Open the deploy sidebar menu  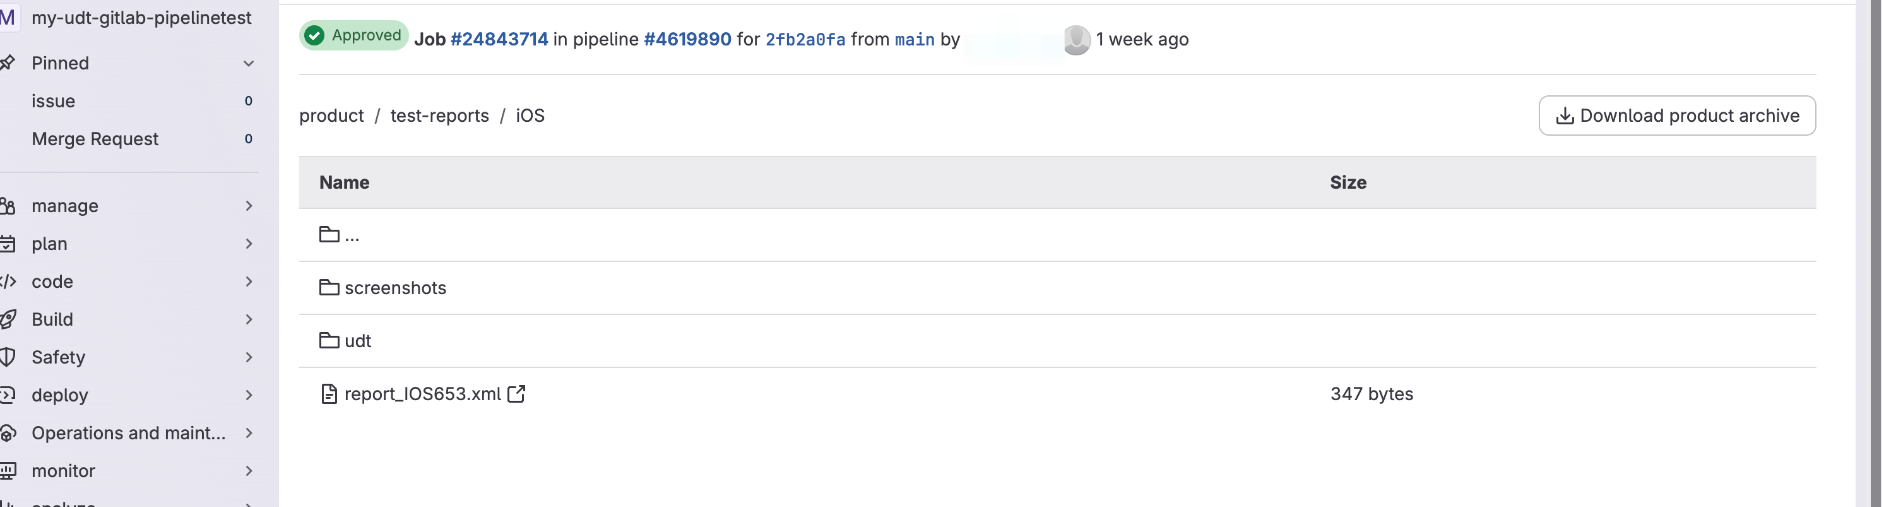[60, 395]
